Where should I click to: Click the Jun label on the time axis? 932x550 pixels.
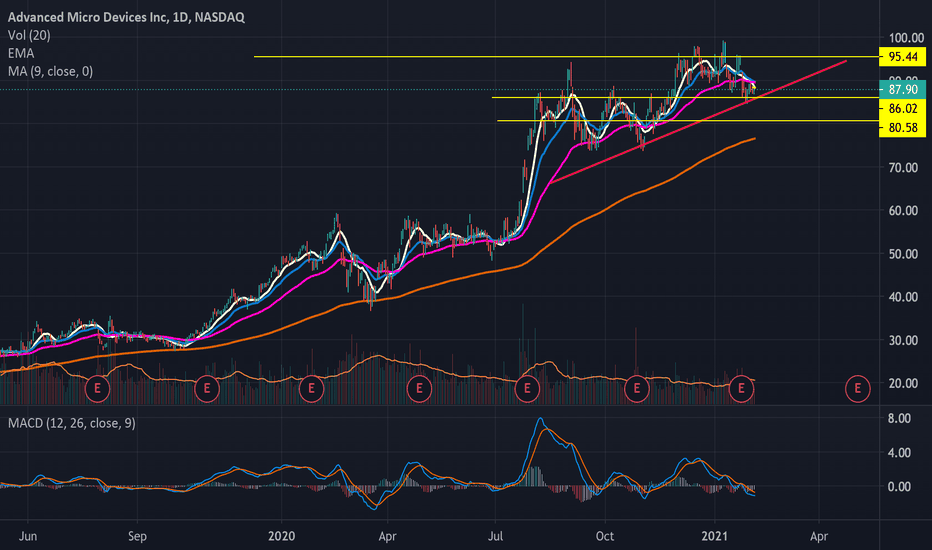click(28, 536)
